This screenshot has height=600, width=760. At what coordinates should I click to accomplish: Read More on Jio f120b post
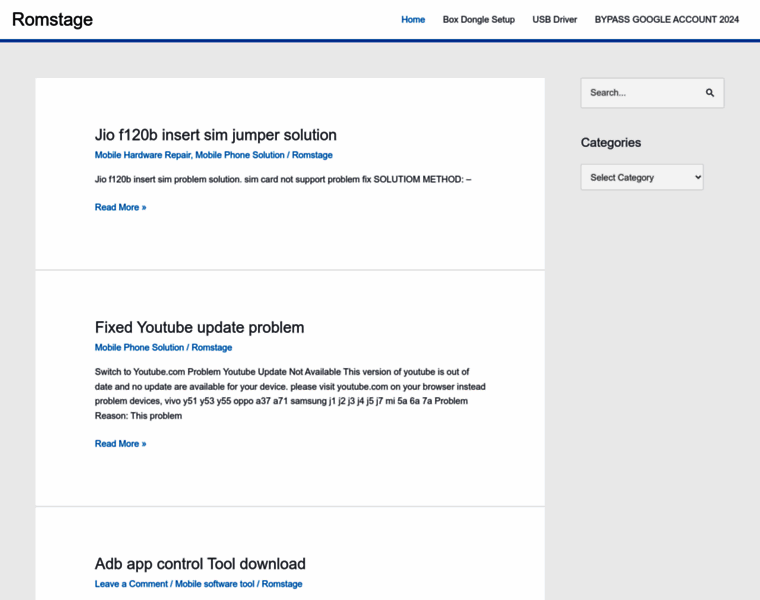[x=120, y=207]
